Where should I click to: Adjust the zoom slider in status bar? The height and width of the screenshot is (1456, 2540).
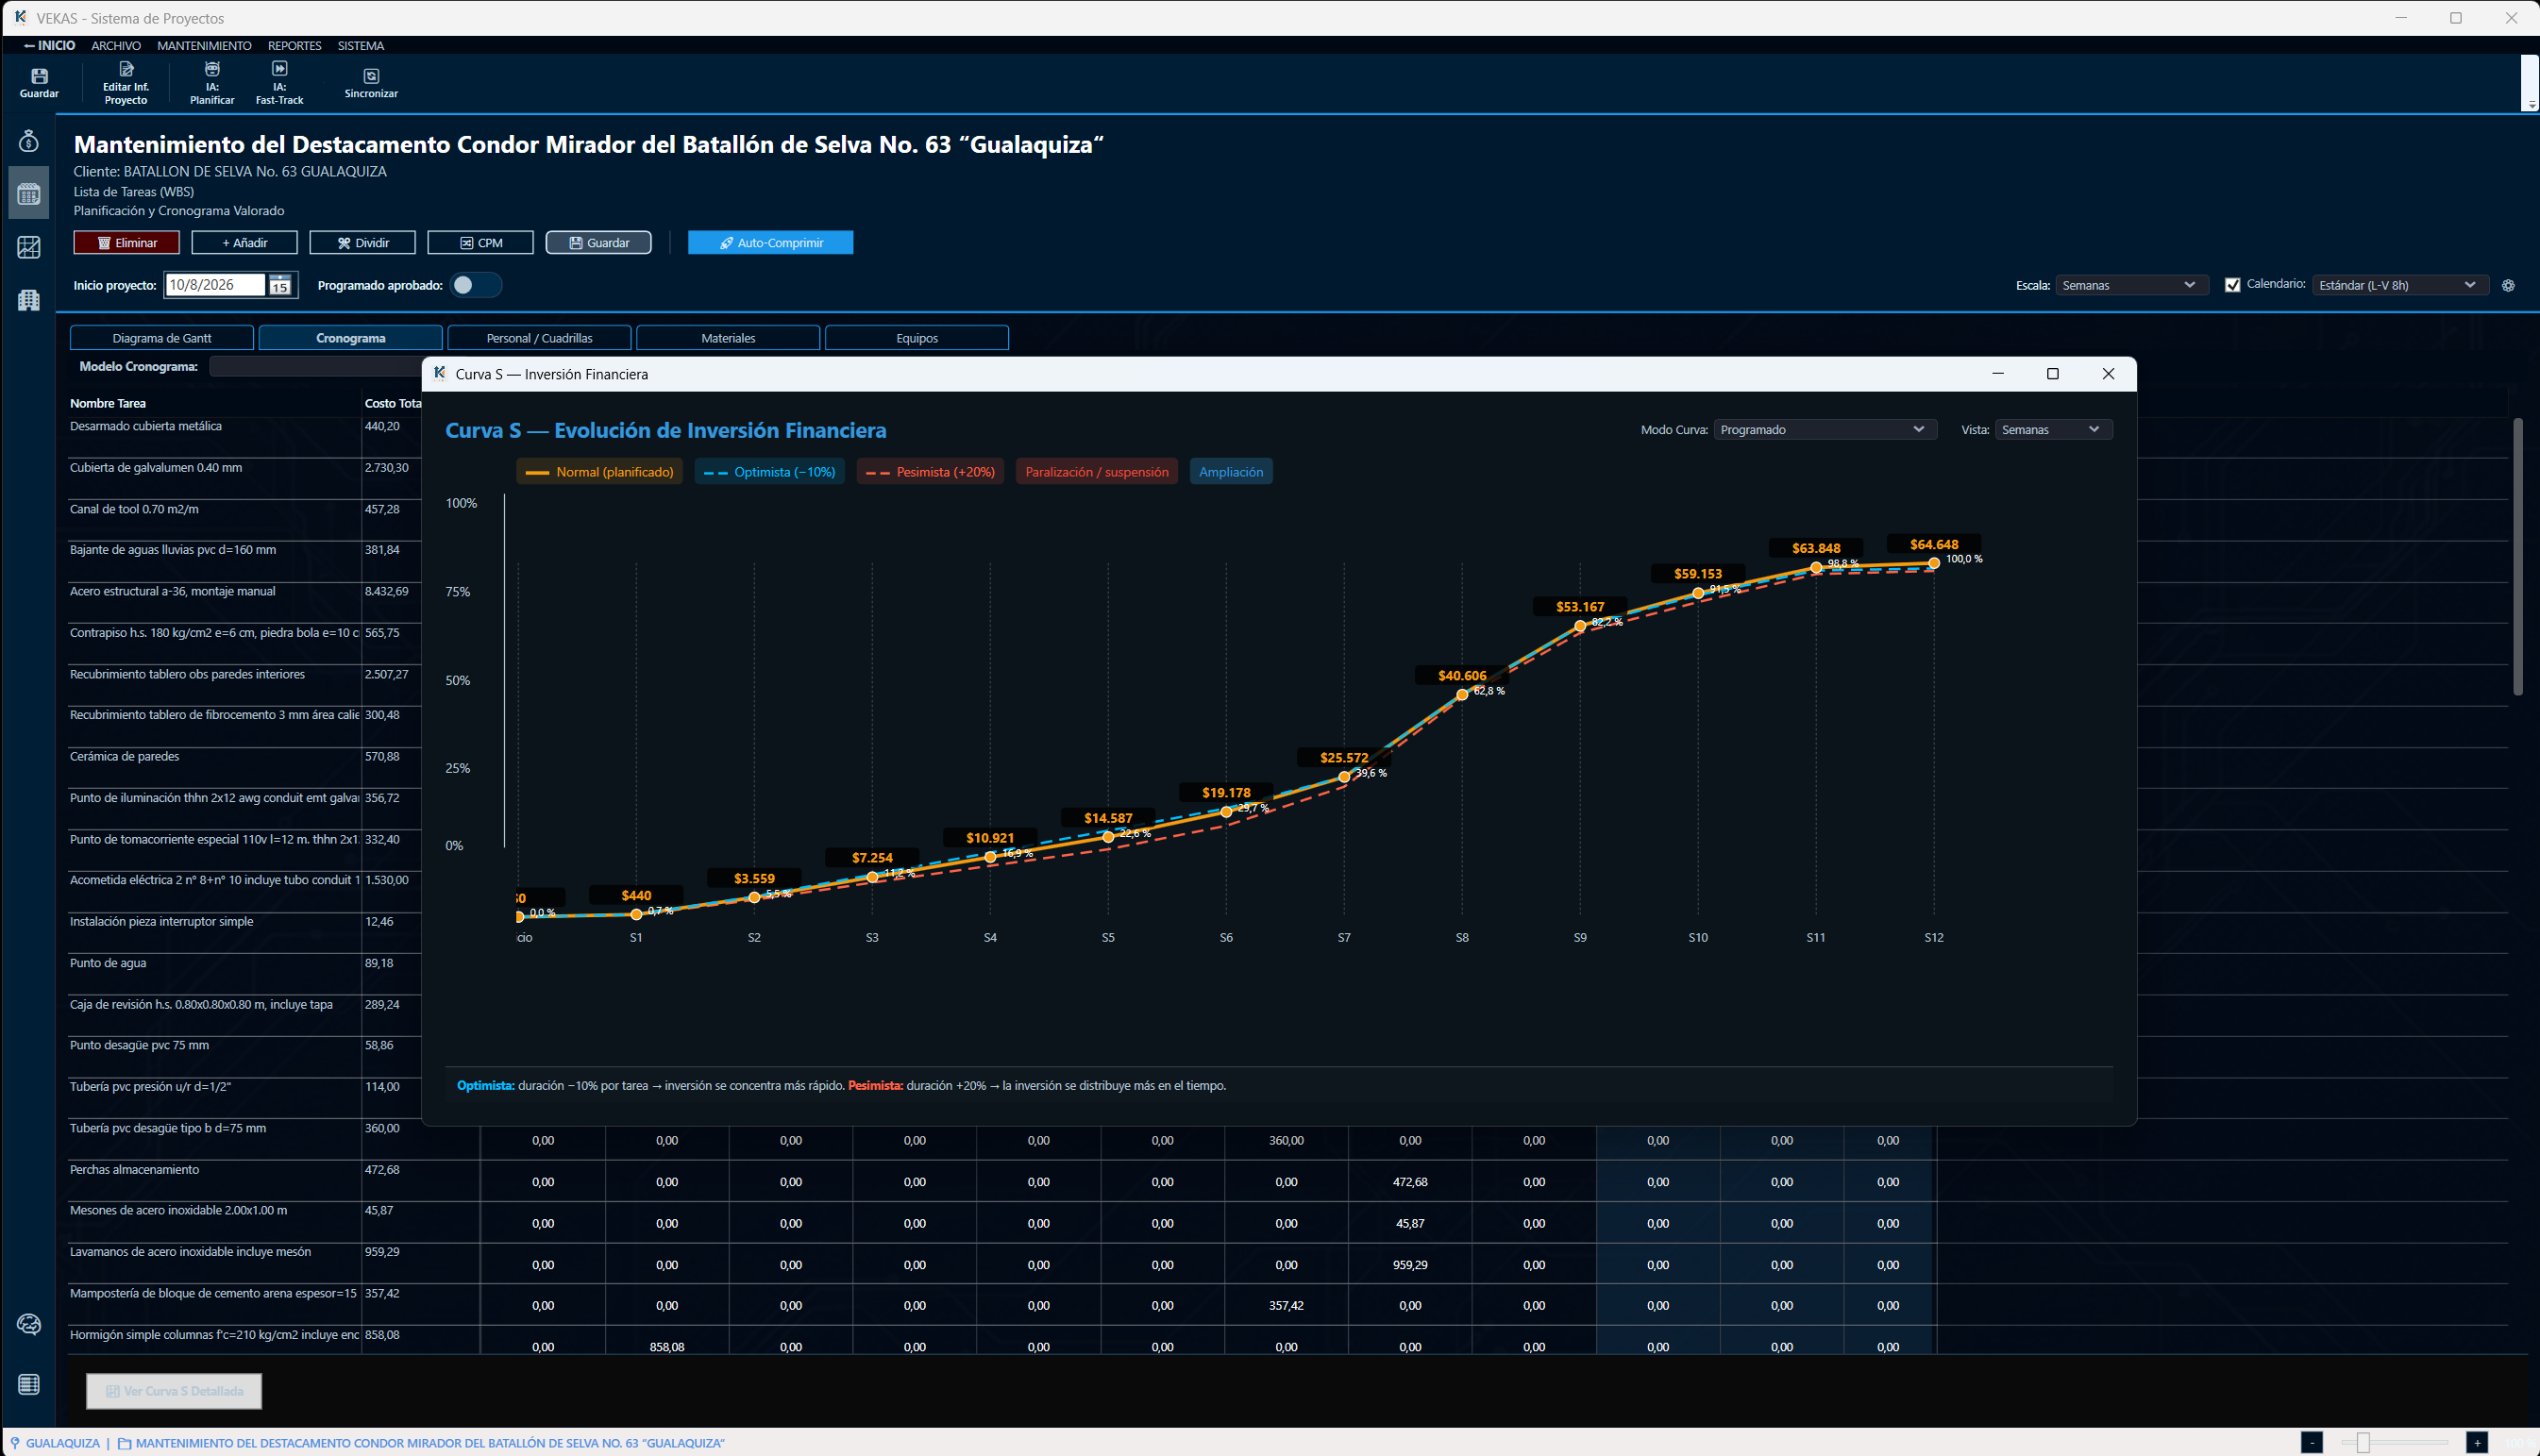pos(2363,1442)
